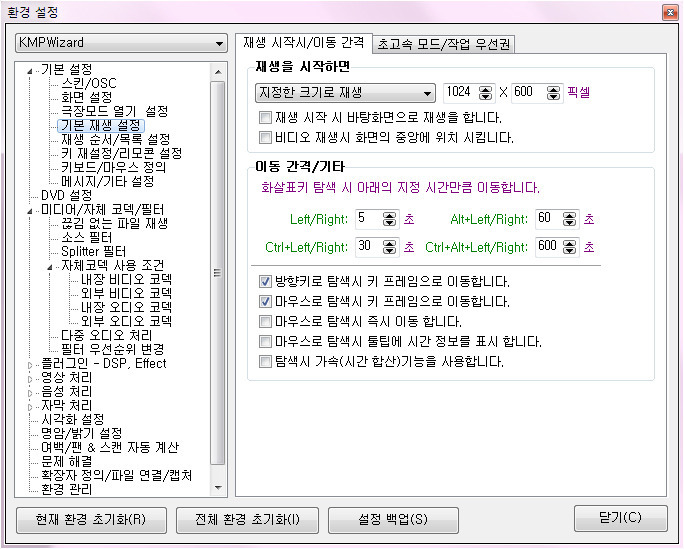Click 전체 환경 초기화(I) button
Screen dimensions: 684x549
click(247, 520)
